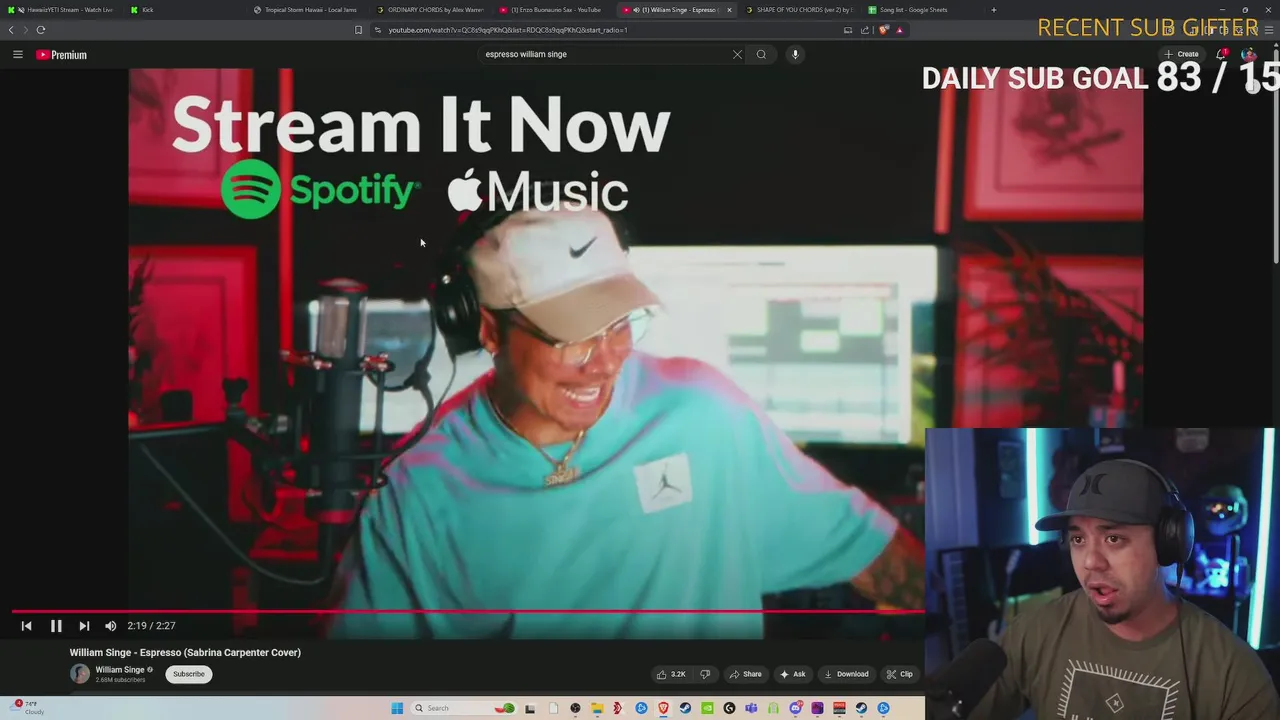This screenshot has width=1280, height=720.
Task: Bookmark this page in the toolbar
Action: point(358,30)
